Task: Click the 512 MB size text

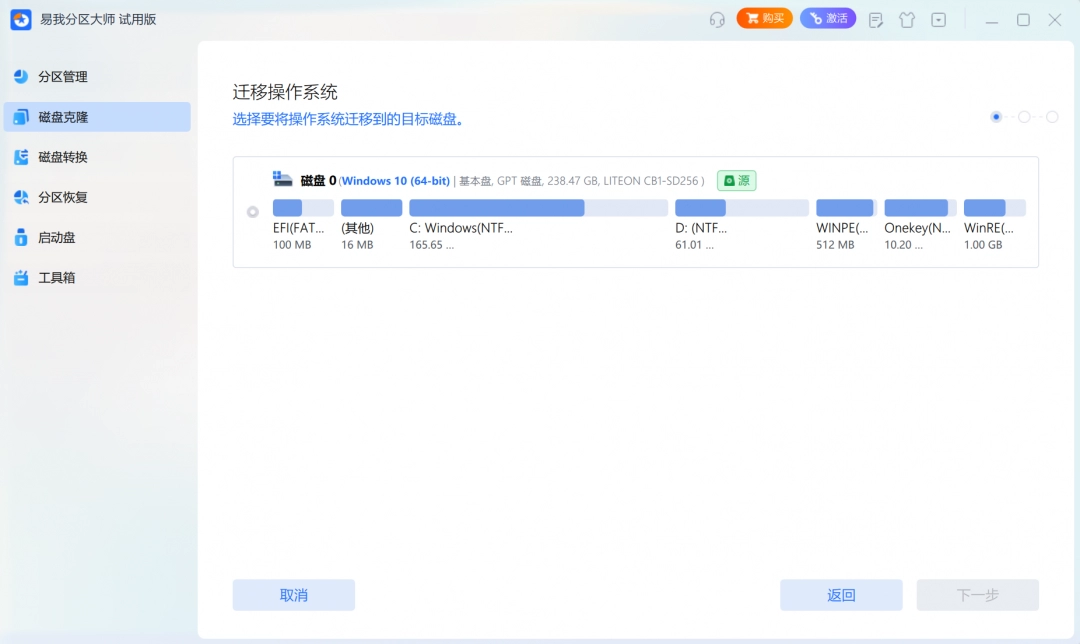Action: pyautogui.click(x=835, y=245)
